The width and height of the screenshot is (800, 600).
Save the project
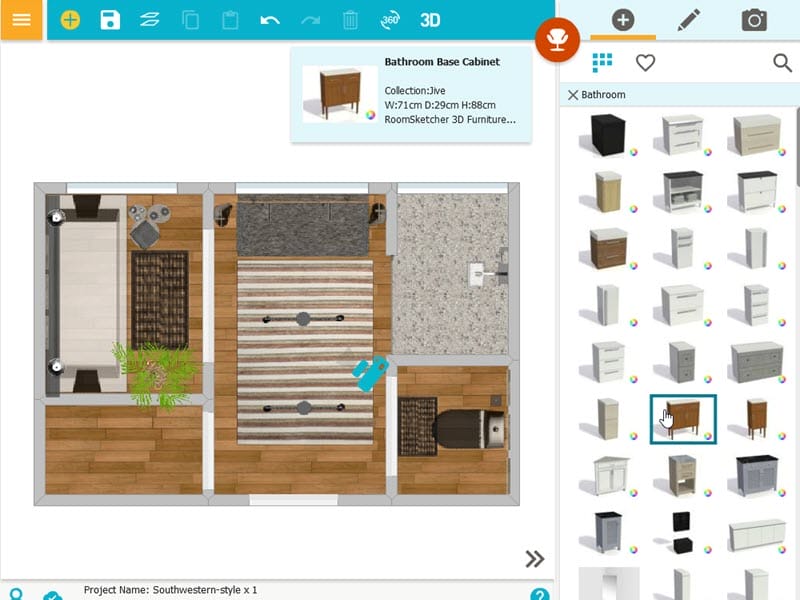(110, 19)
